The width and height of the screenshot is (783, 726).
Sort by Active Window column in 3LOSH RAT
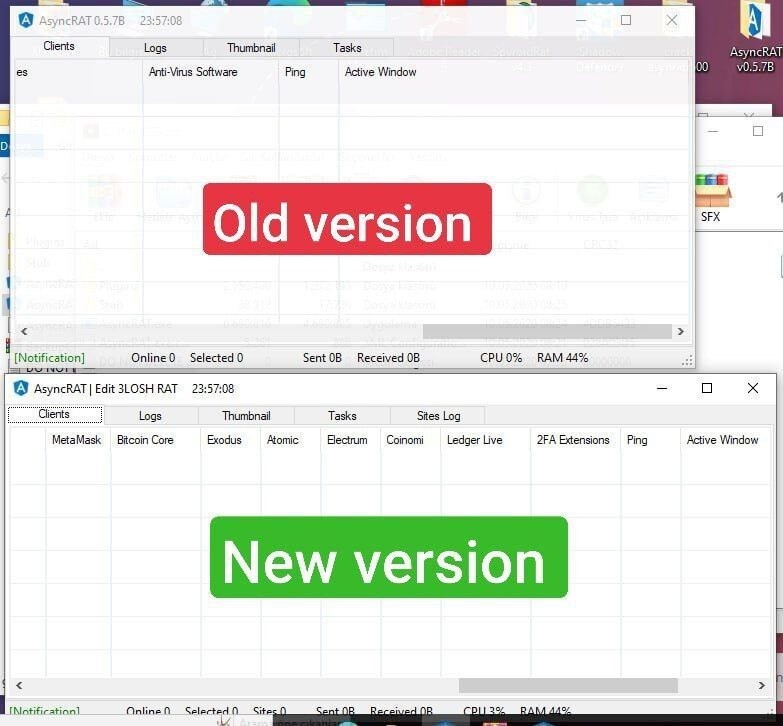pyautogui.click(x=725, y=440)
